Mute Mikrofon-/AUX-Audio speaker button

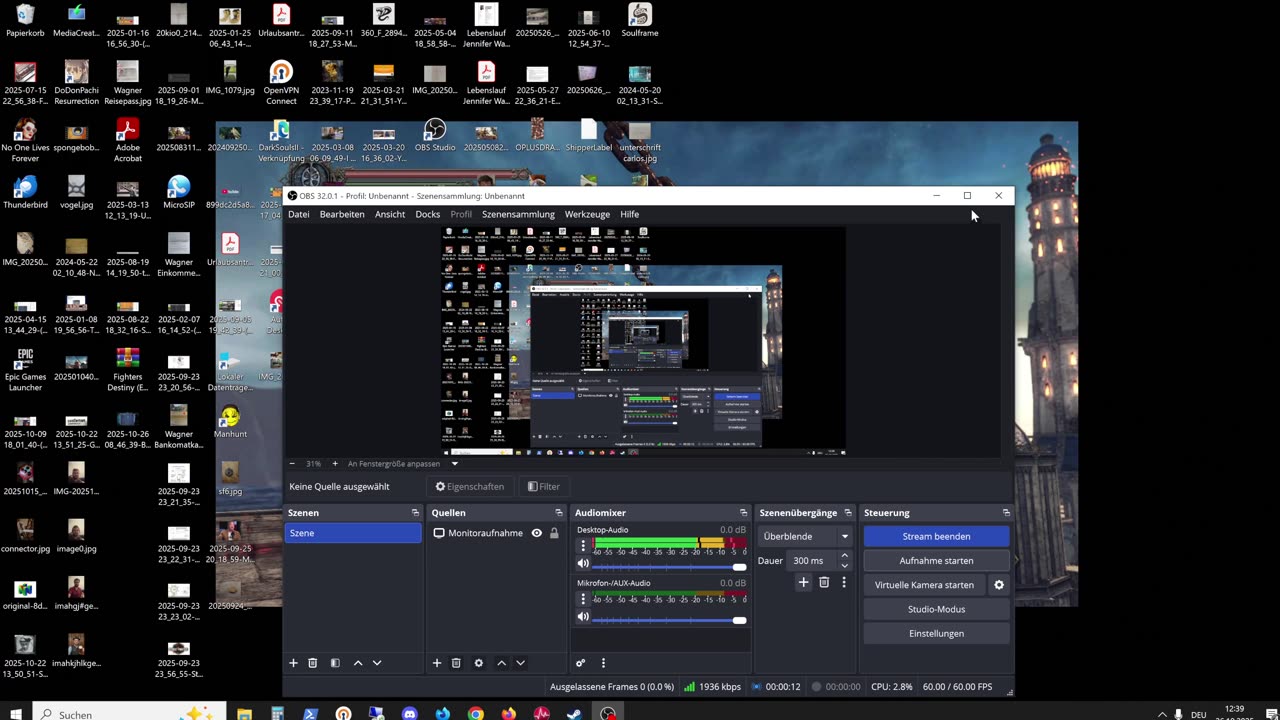583,617
